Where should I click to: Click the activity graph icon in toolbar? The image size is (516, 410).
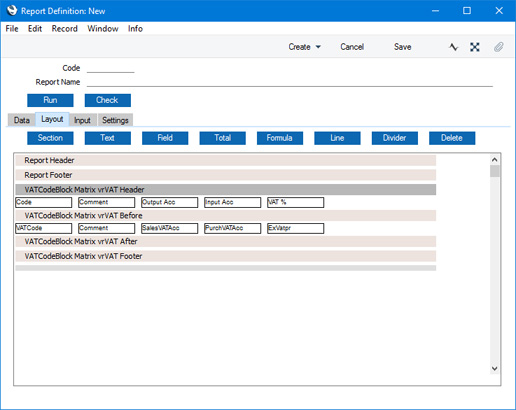453,47
